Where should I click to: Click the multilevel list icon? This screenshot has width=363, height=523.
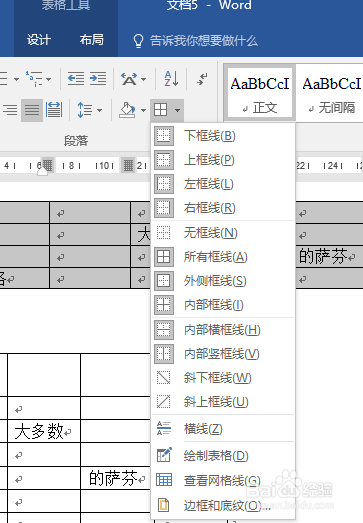(x=34, y=79)
